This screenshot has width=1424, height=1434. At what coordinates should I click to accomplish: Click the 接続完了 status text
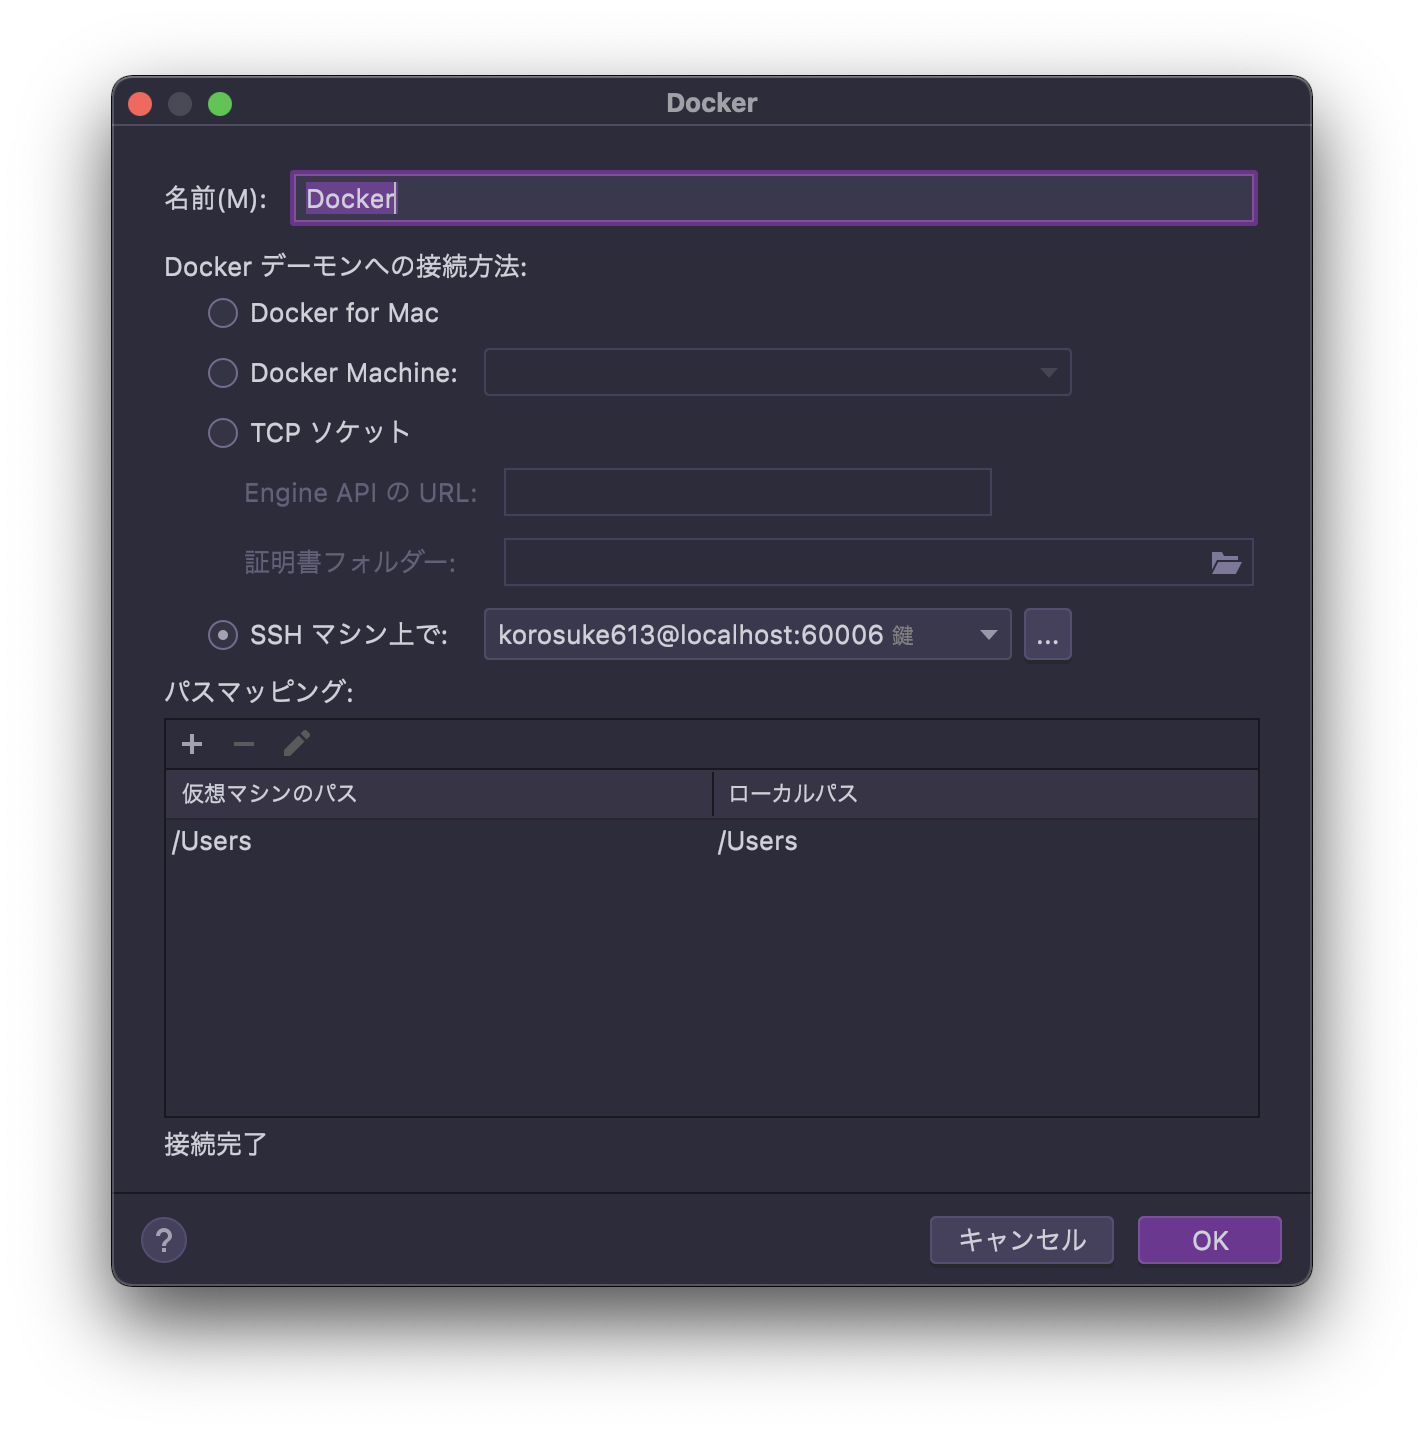(x=216, y=1144)
